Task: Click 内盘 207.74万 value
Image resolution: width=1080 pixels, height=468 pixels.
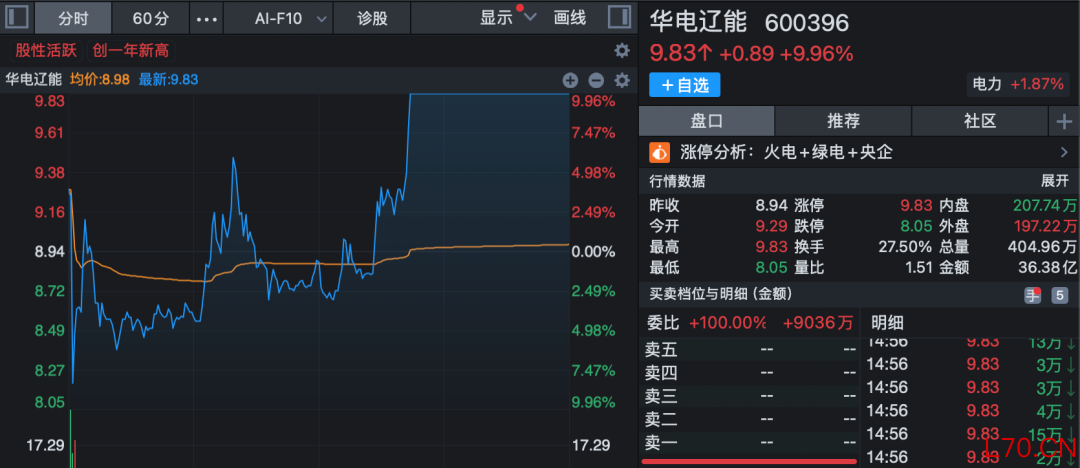Action: coord(1045,205)
